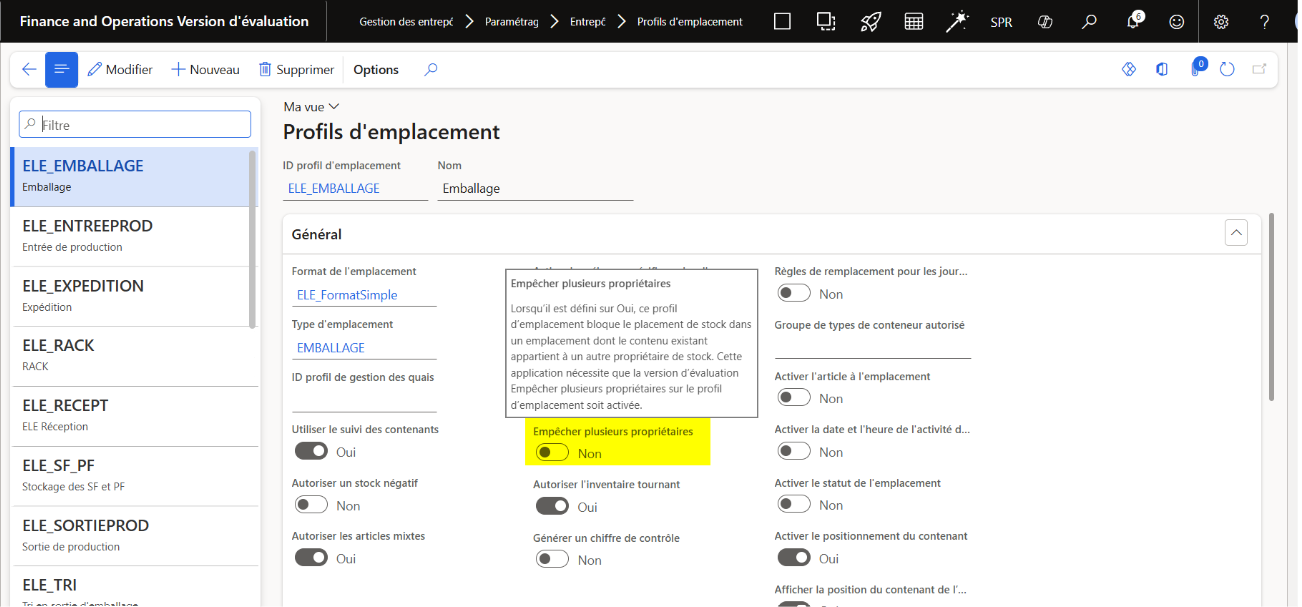The height and width of the screenshot is (607, 1302).
Task: Open Groupe de types de conteneur autorisé field
Action: pyautogui.click(x=873, y=348)
